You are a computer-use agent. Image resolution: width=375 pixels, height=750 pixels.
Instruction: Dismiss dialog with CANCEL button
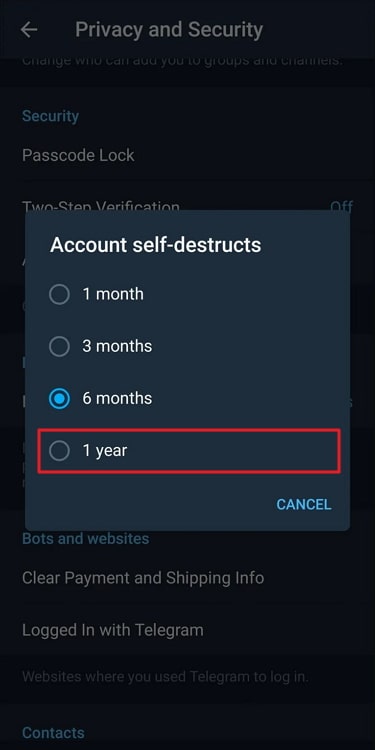pyautogui.click(x=304, y=504)
